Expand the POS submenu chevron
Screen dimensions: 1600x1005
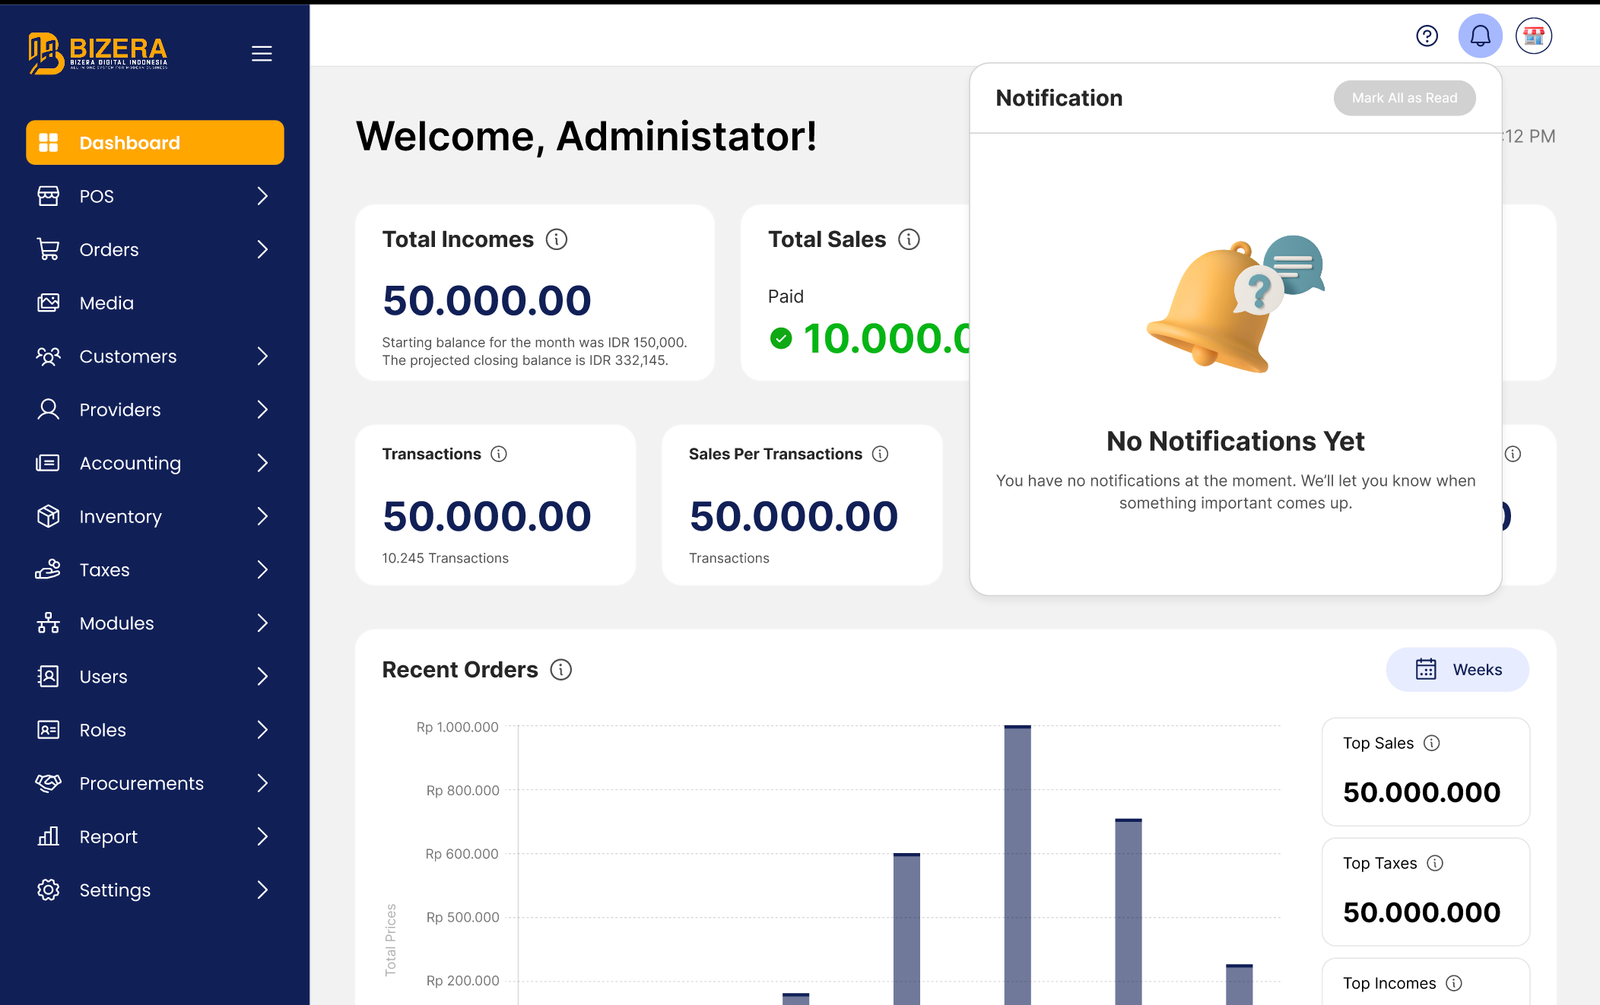pyautogui.click(x=262, y=196)
